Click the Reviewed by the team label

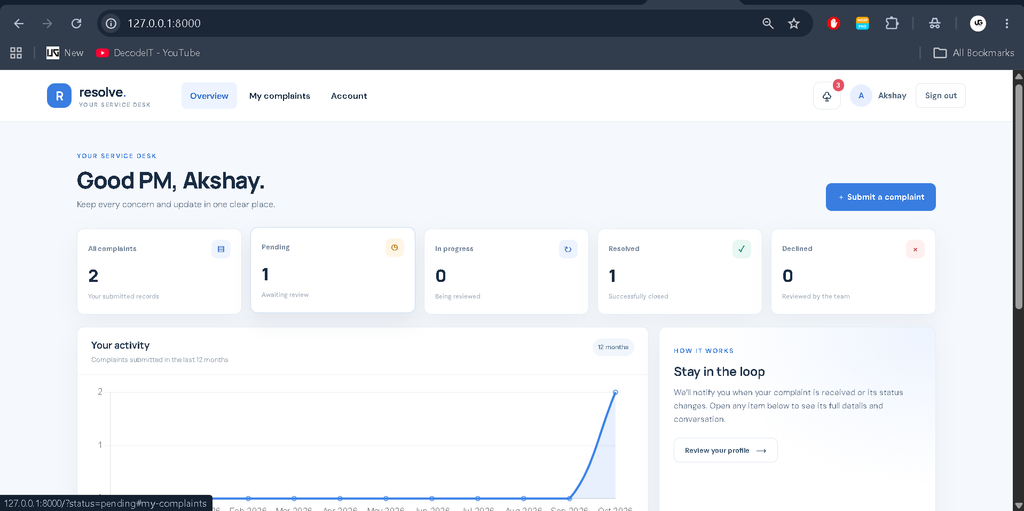click(816, 296)
